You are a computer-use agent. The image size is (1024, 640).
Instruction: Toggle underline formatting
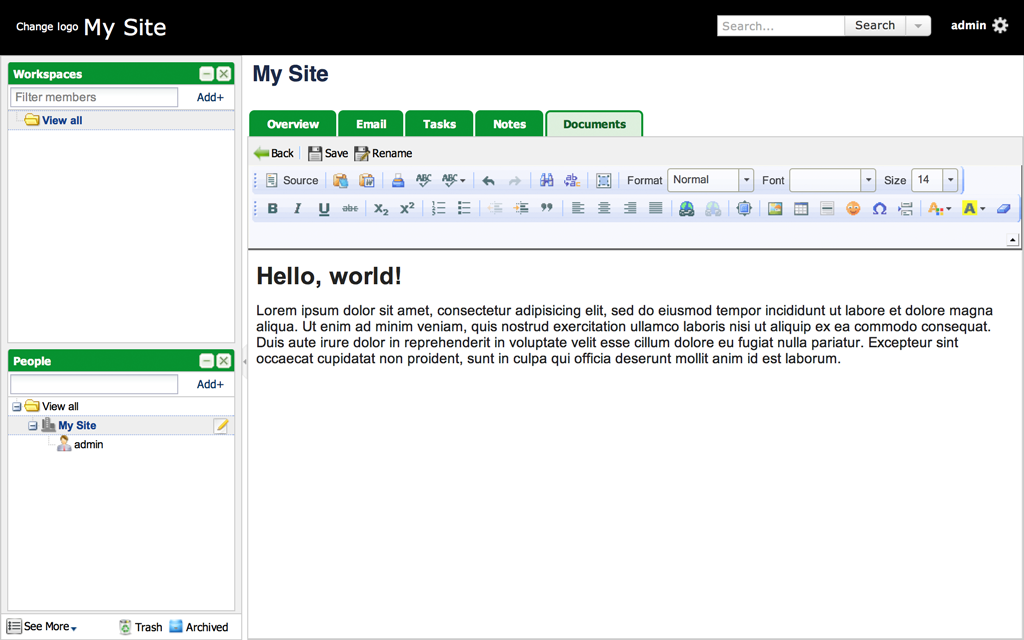point(323,208)
